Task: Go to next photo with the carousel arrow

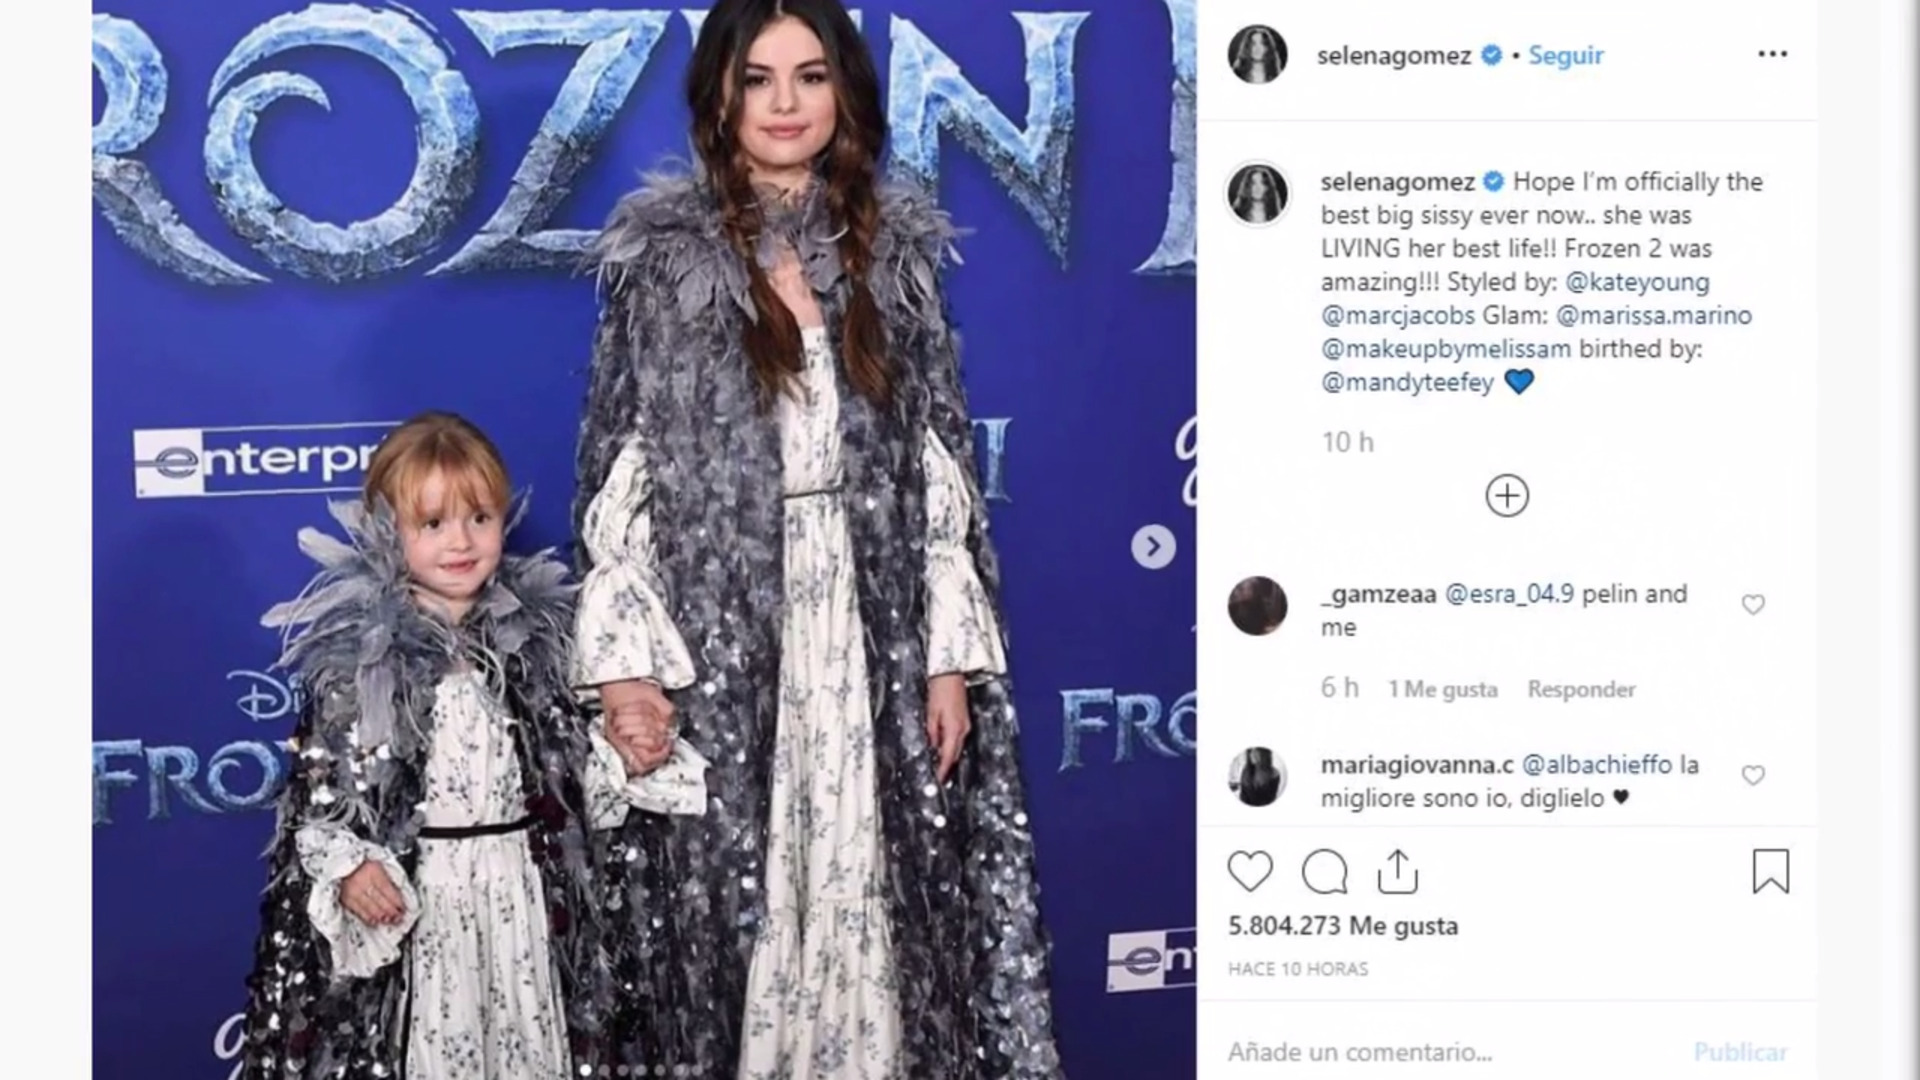Action: pyautogui.click(x=1153, y=547)
